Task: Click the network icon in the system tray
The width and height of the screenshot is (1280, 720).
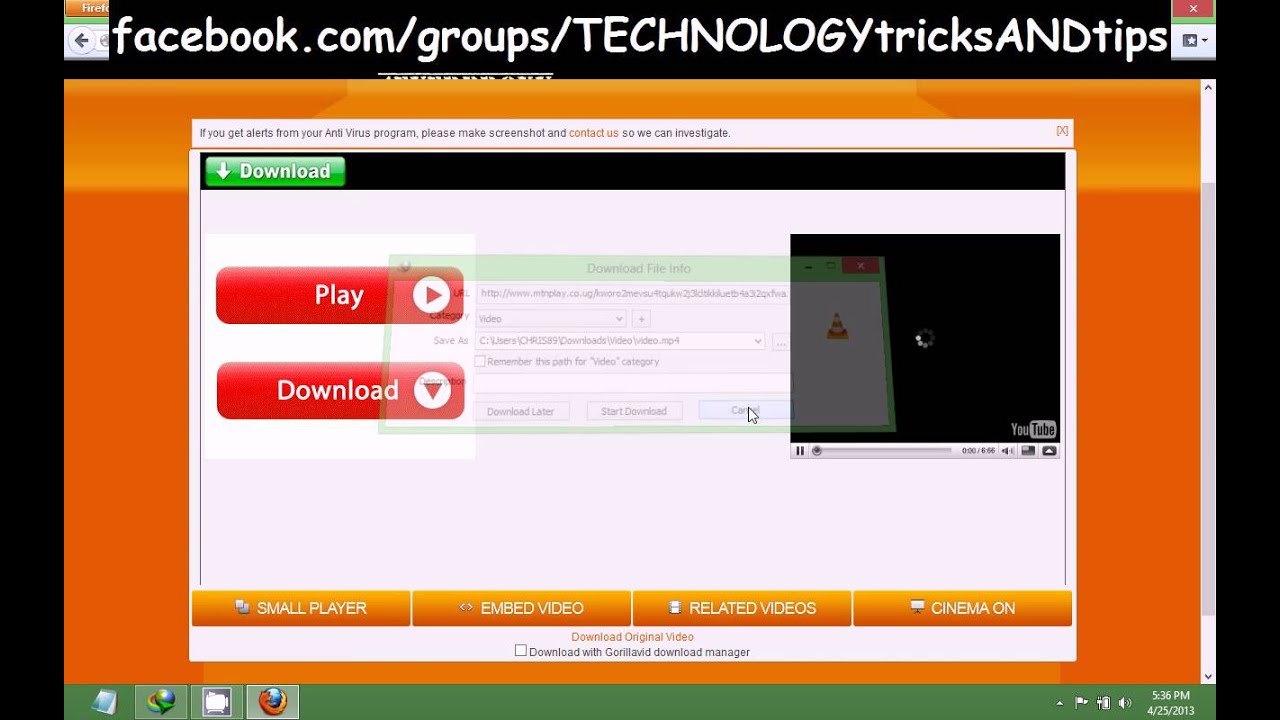Action: click(x=1103, y=703)
